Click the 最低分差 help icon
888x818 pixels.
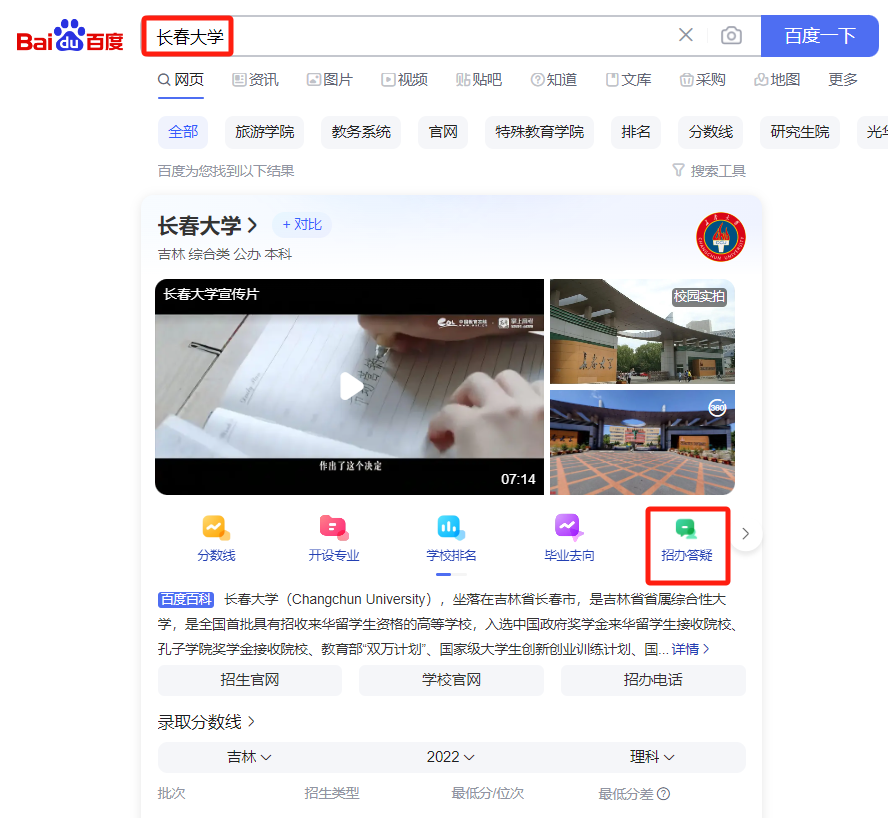coord(664,794)
